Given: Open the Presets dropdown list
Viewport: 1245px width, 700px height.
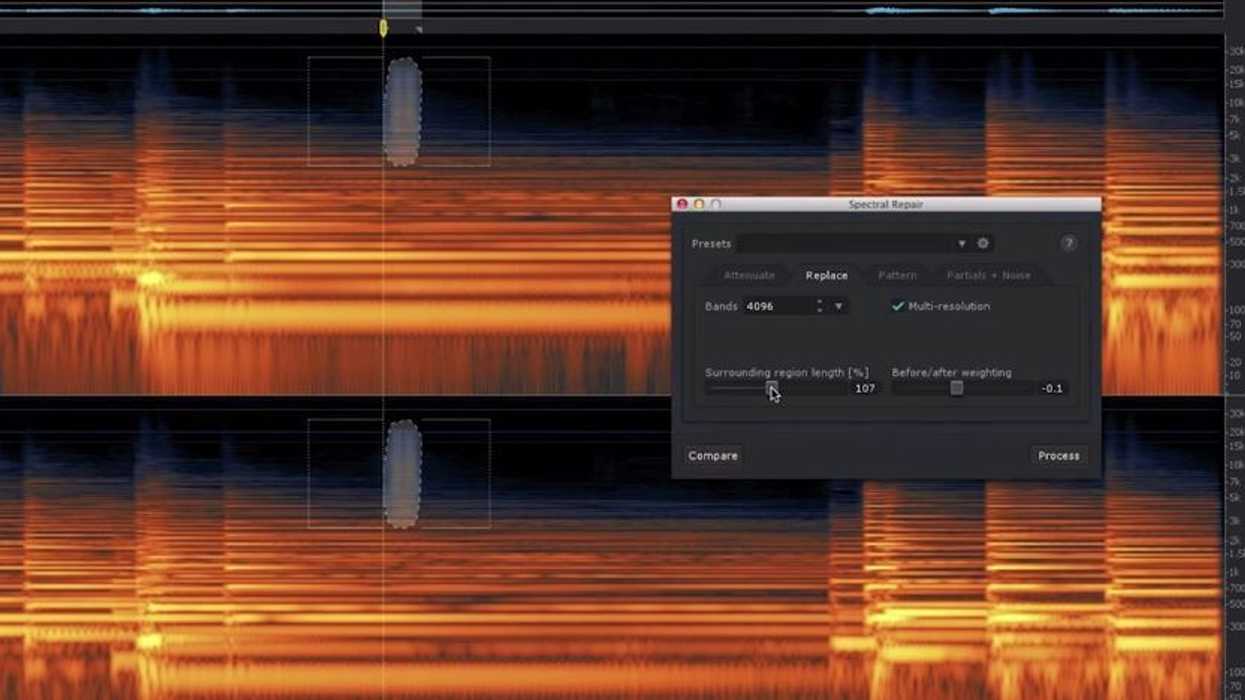Looking at the screenshot, I should pyautogui.click(x=853, y=244).
